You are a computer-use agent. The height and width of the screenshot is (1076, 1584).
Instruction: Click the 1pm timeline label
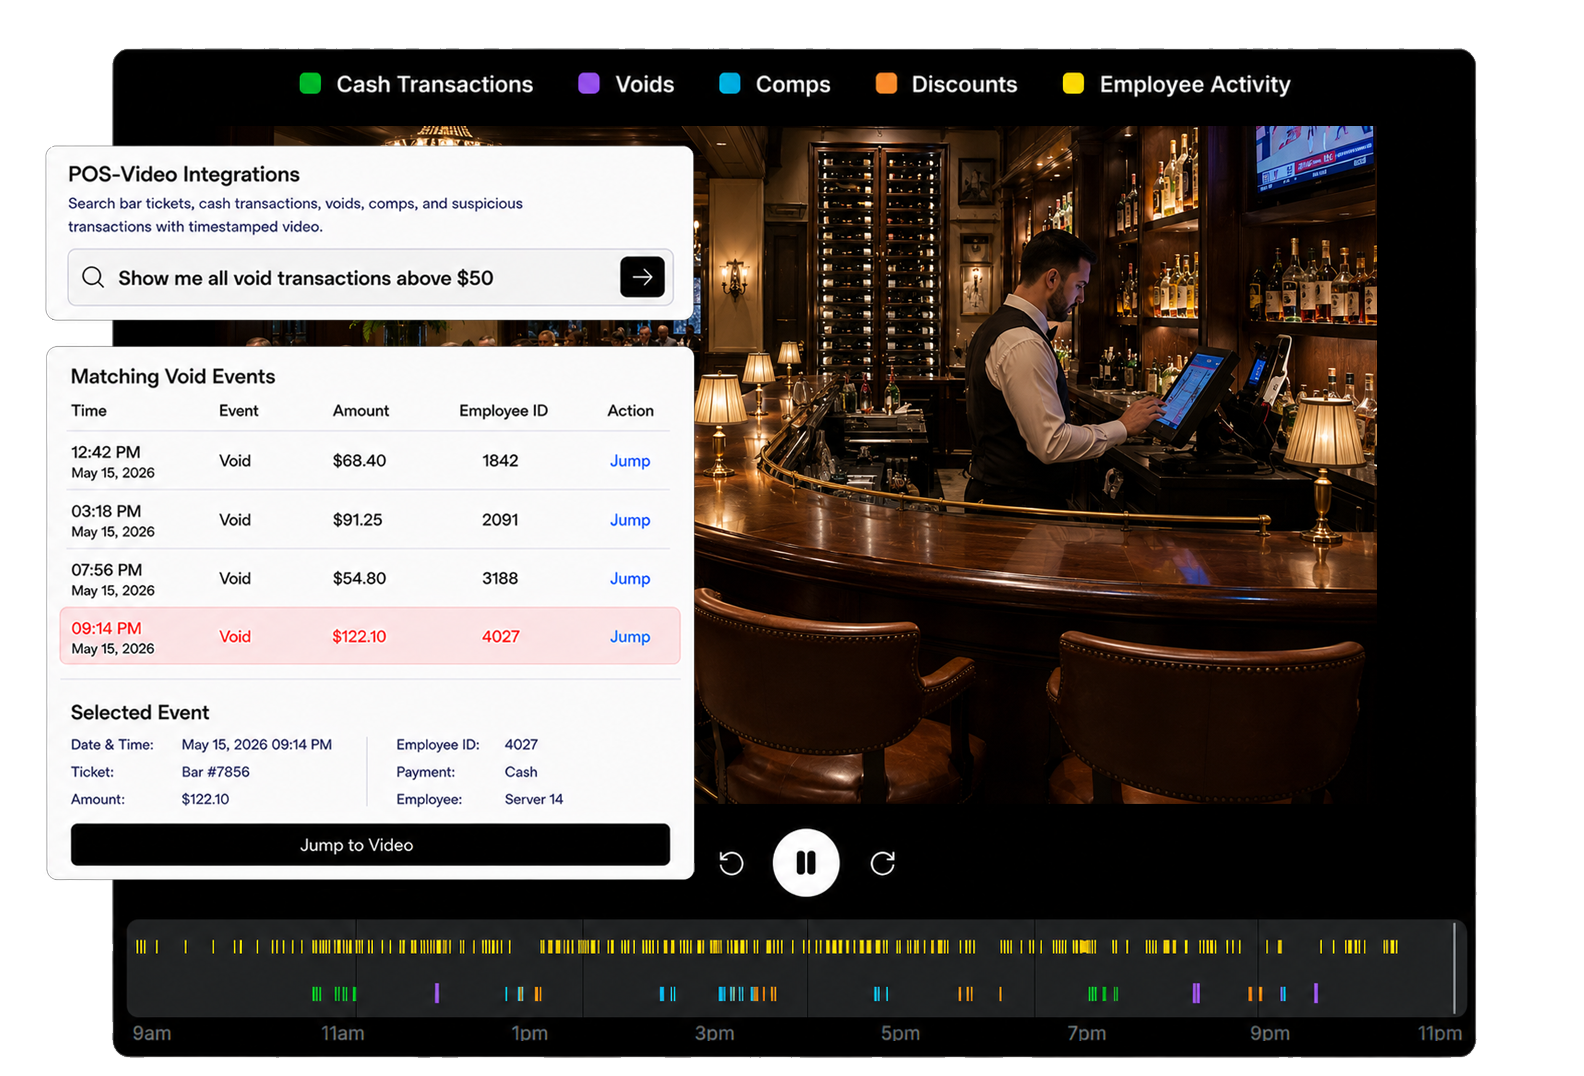[x=529, y=1033]
